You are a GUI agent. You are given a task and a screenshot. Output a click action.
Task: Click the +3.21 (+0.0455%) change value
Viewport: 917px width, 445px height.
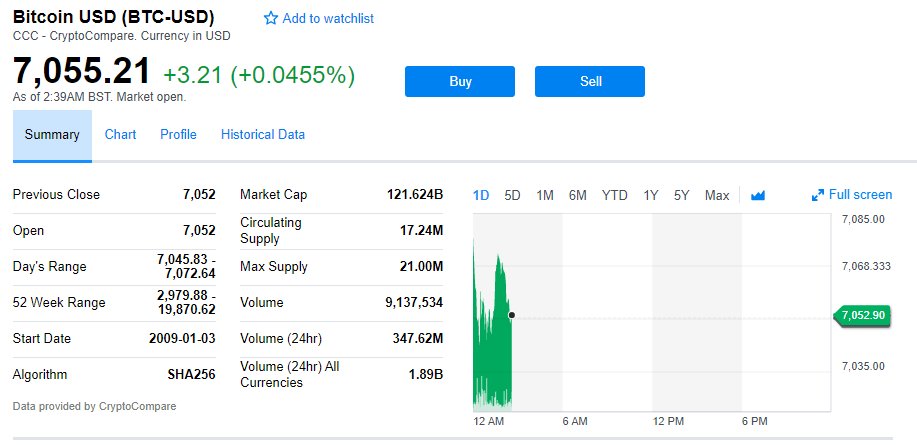coord(259,75)
